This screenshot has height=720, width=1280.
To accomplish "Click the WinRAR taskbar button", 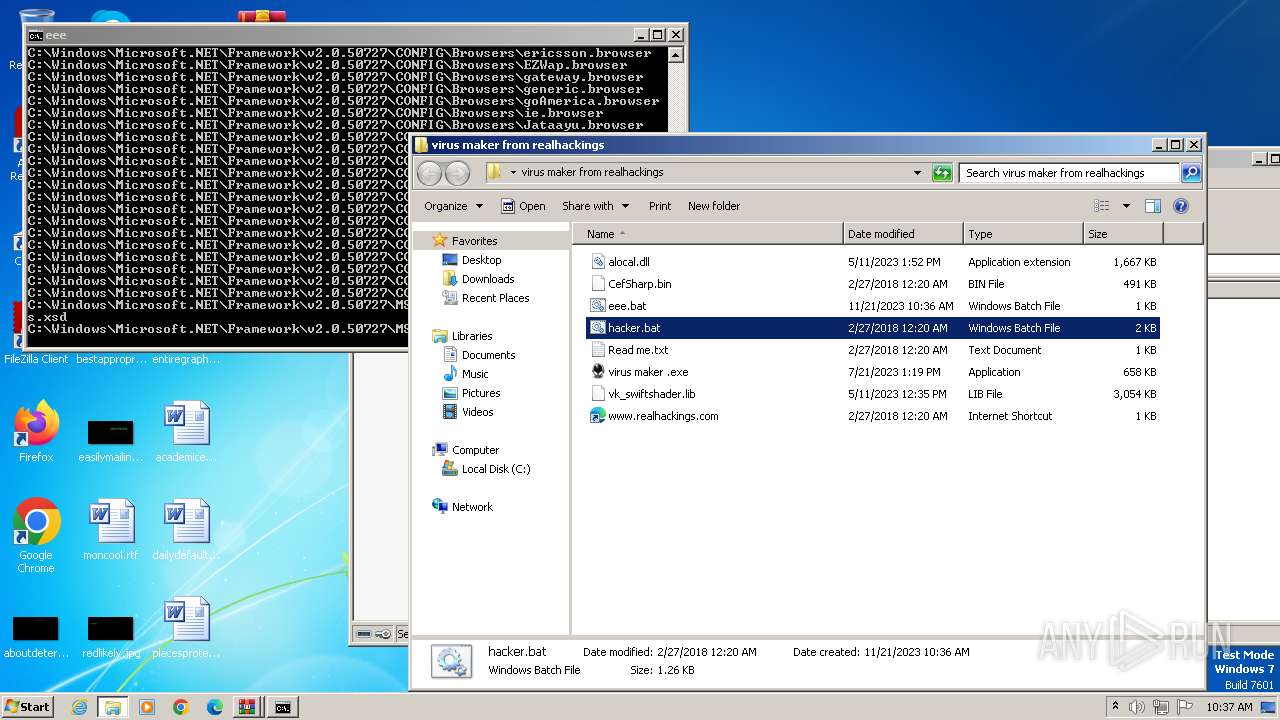I will click(246, 707).
